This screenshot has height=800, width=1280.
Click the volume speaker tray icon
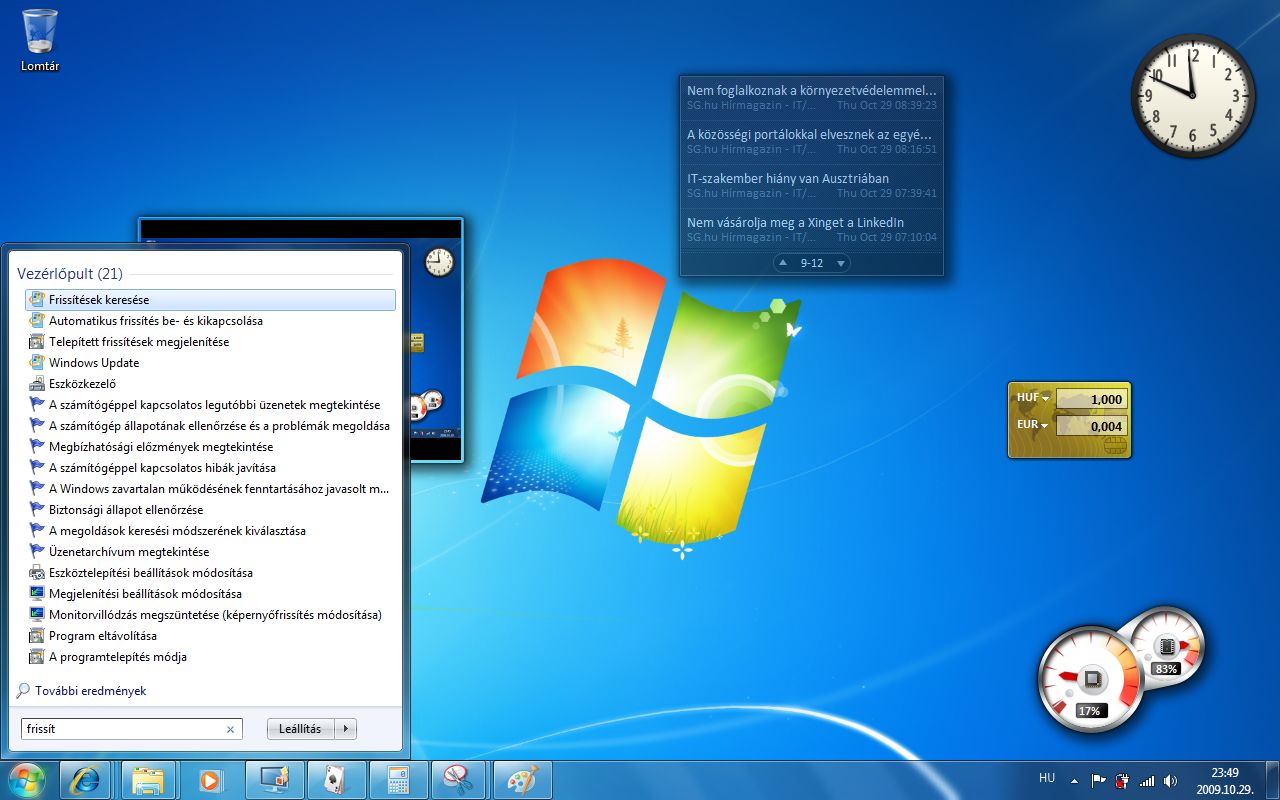pyautogui.click(x=1171, y=780)
